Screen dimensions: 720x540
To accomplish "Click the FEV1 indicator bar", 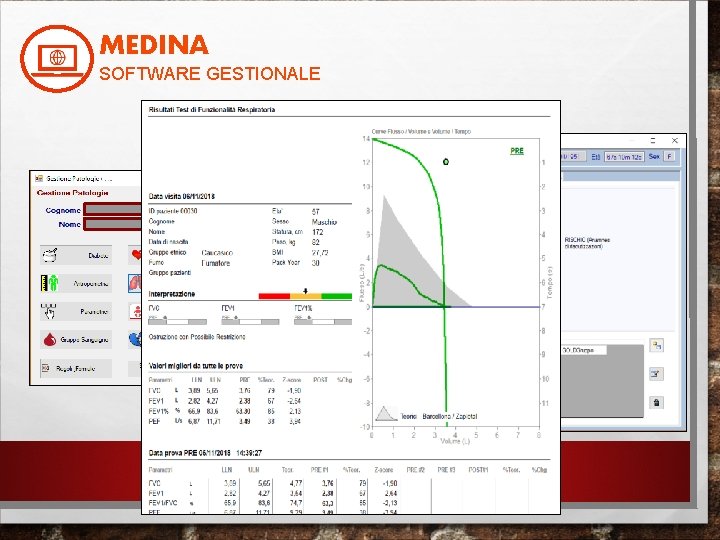I will (250, 321).
